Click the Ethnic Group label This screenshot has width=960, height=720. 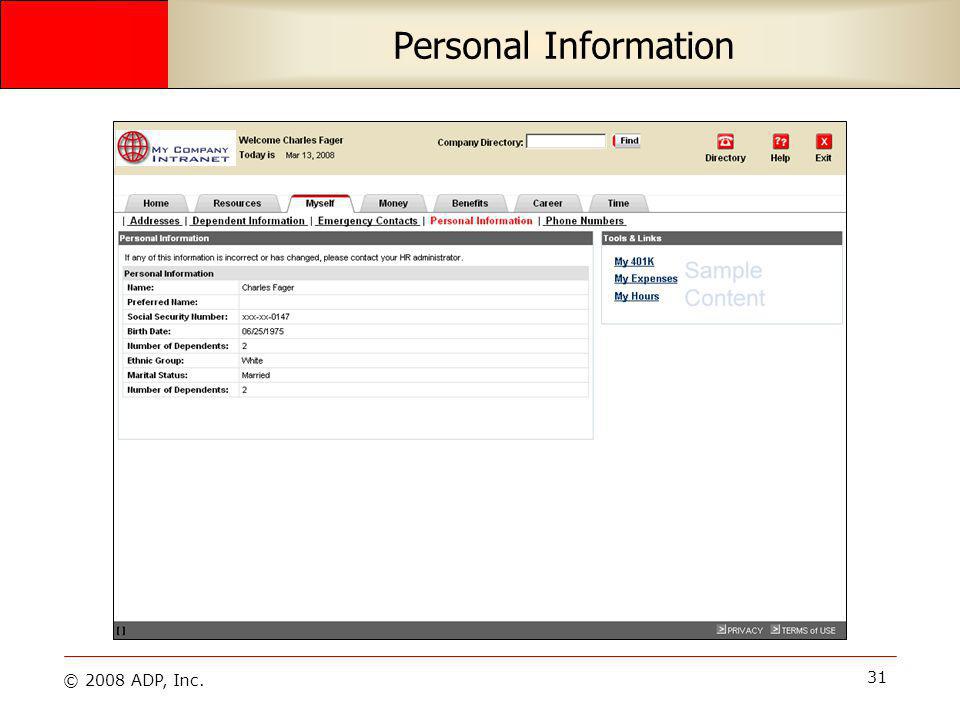pos(156,361)
